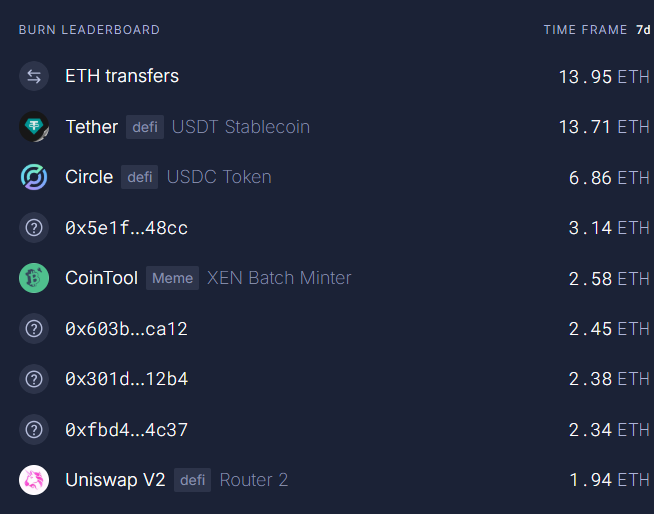Click the defi tag next to Uniswap V2
Screen dimensions: 654x514
pyautogui.click(x=192, y=480)
